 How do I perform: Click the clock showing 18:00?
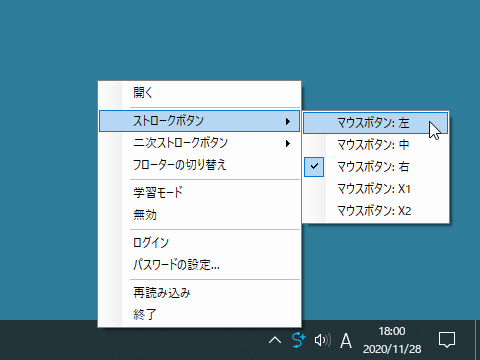pyautogui.click(x=392, y=340)
